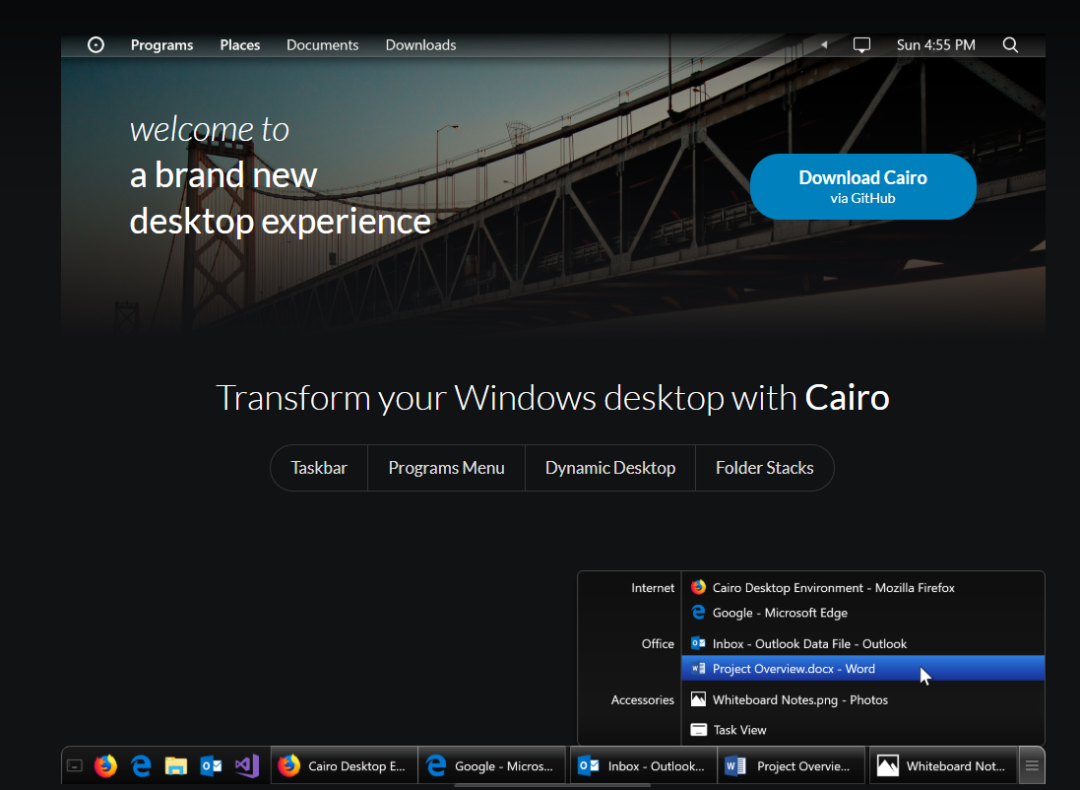Click the Outlook icon in task list
The height and width of the screenshot is (790, 1080).
pos(698,643)
